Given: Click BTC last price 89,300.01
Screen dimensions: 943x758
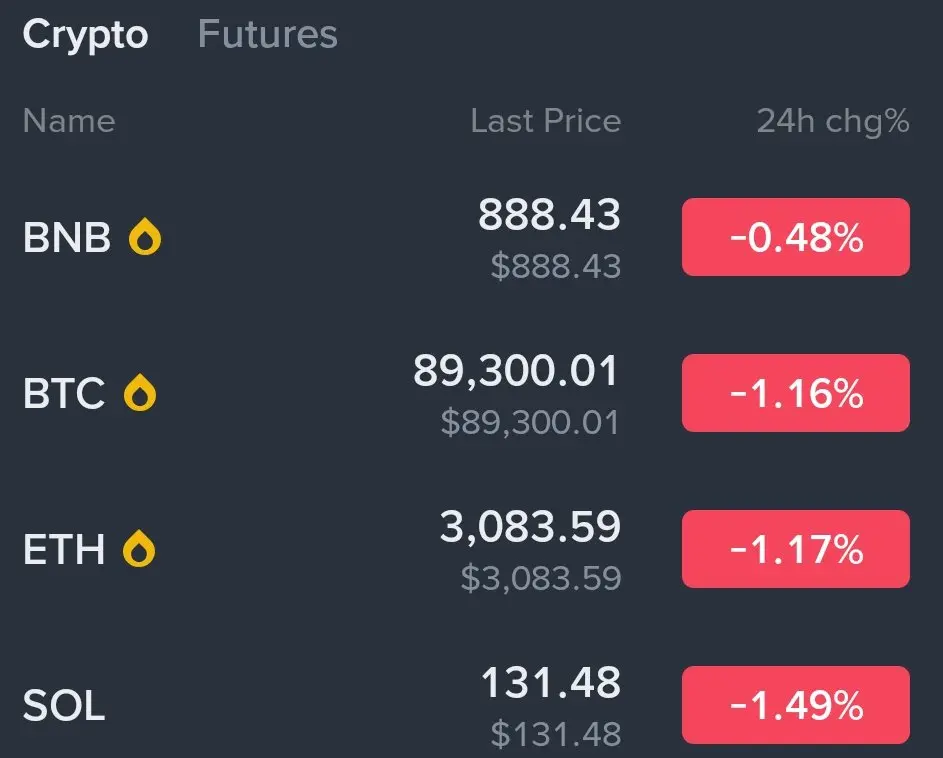Looking at the screenshot, I should [x=516, y=371].
